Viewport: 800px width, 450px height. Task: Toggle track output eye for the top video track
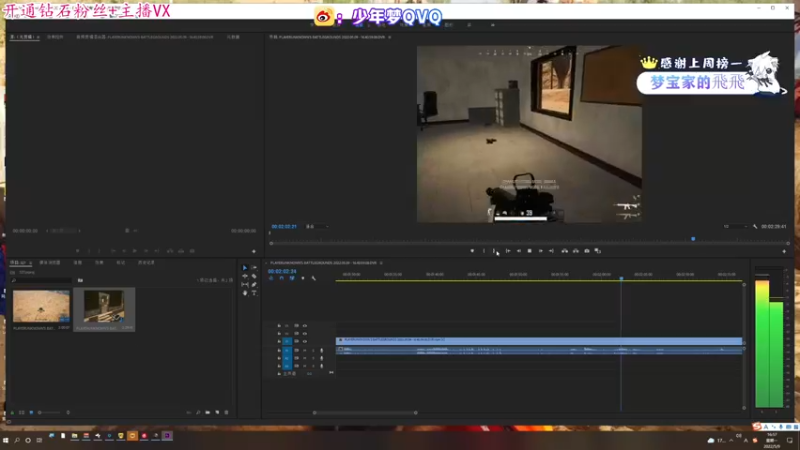(305, 326)
